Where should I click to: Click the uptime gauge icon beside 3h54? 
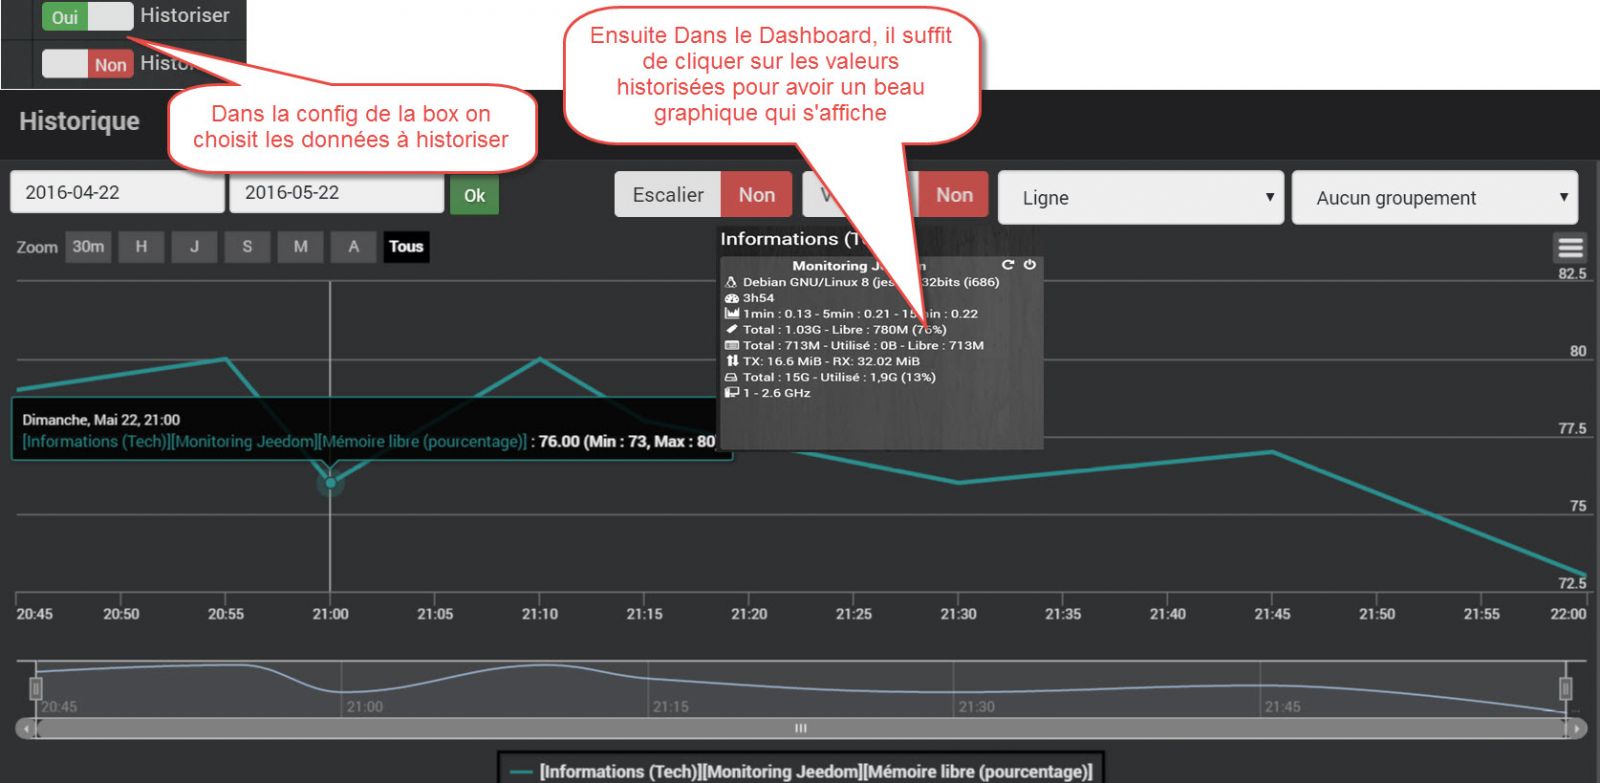[x=731, y=298]
